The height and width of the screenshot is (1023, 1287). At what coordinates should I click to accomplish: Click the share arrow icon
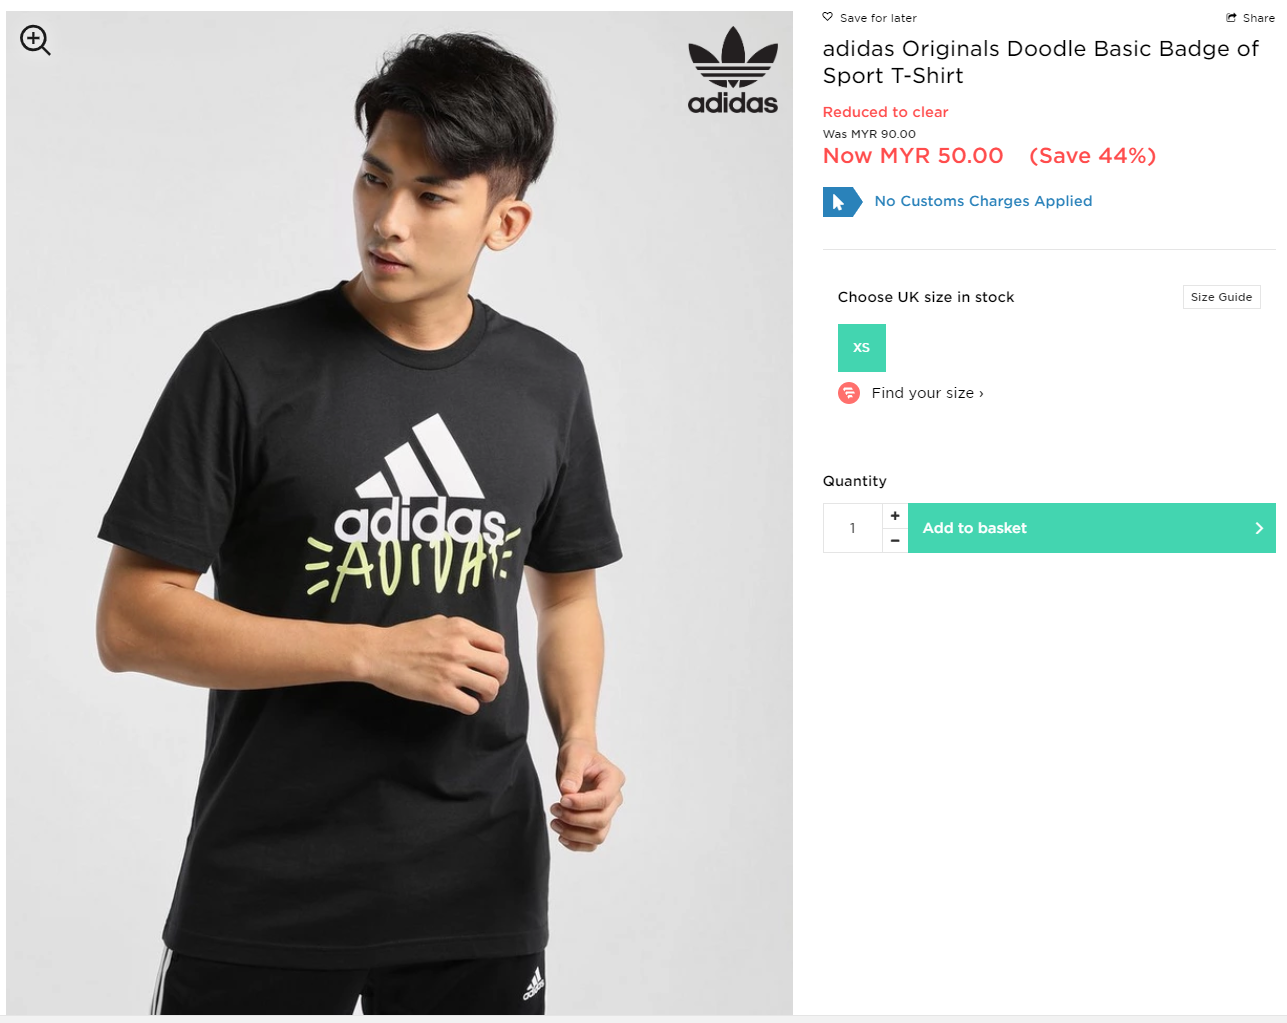click(x=1231, y=18)
